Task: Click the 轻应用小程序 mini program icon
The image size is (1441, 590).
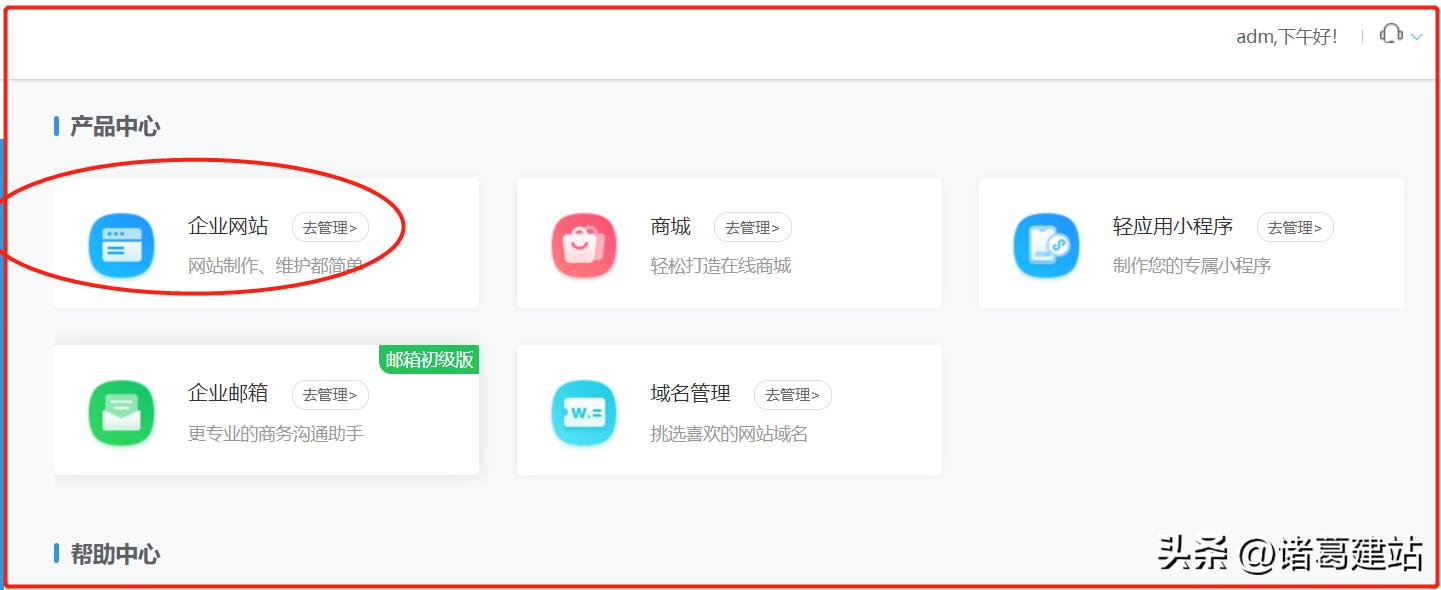Action: pos(1046,243)
